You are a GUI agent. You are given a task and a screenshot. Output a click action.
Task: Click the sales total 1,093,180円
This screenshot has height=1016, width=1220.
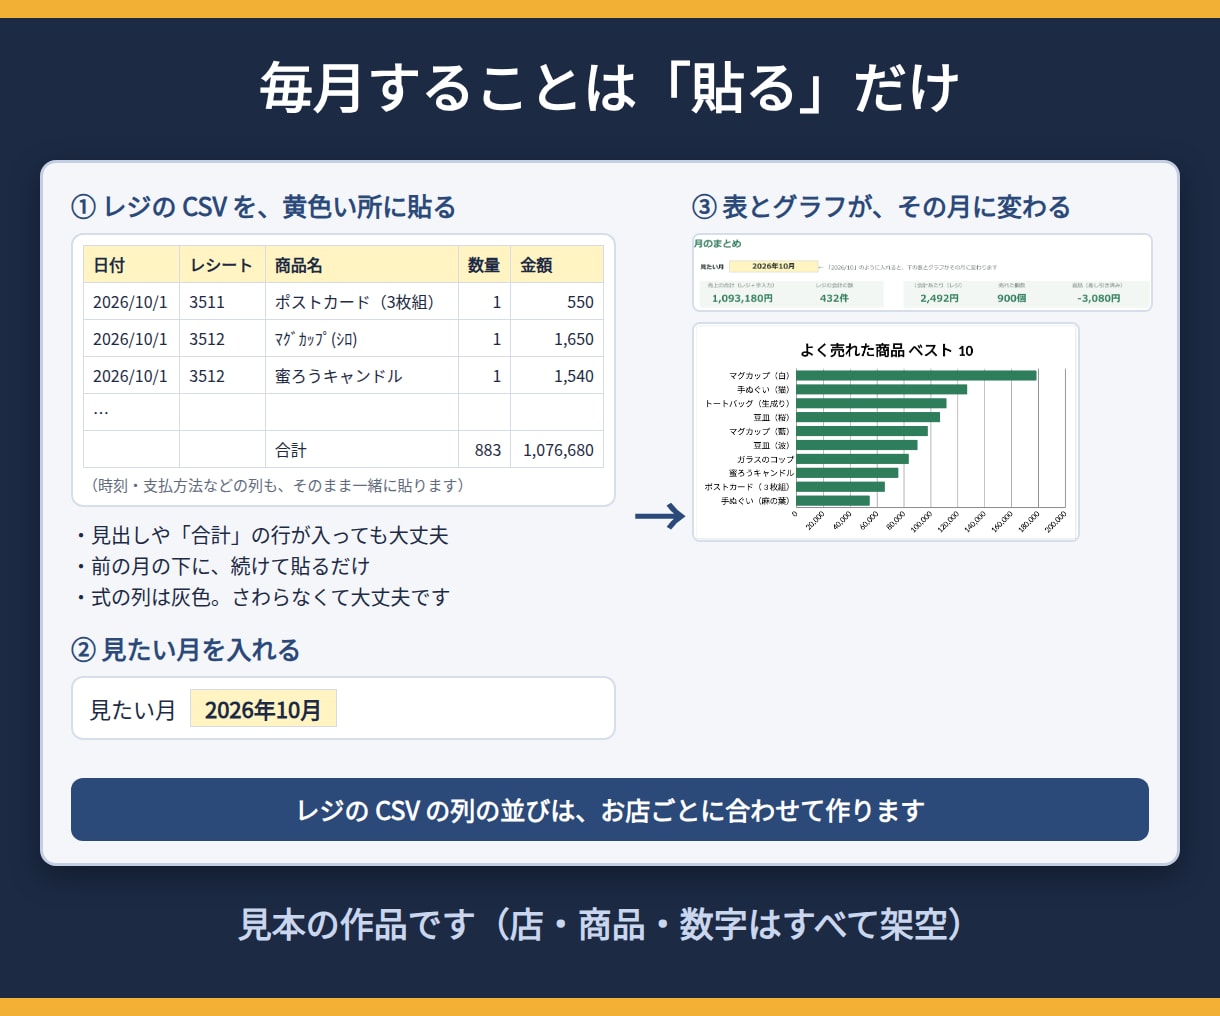(742, 298)
